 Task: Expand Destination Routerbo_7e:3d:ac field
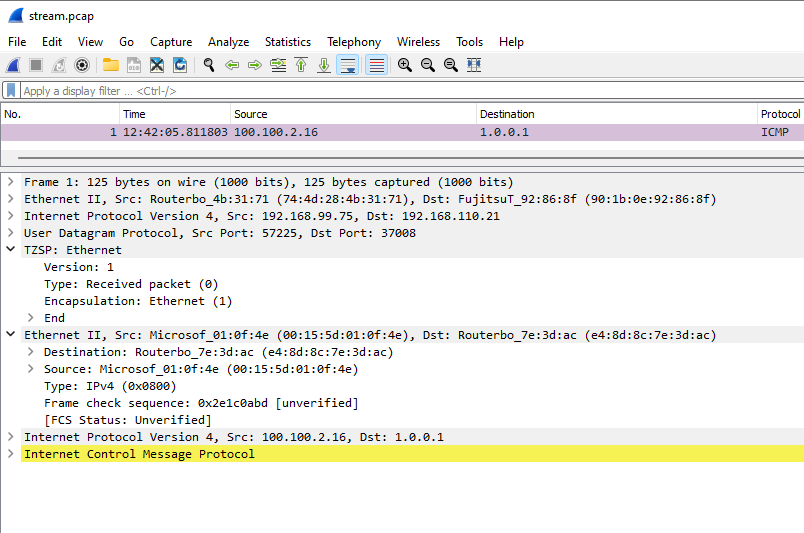point(30,351)
